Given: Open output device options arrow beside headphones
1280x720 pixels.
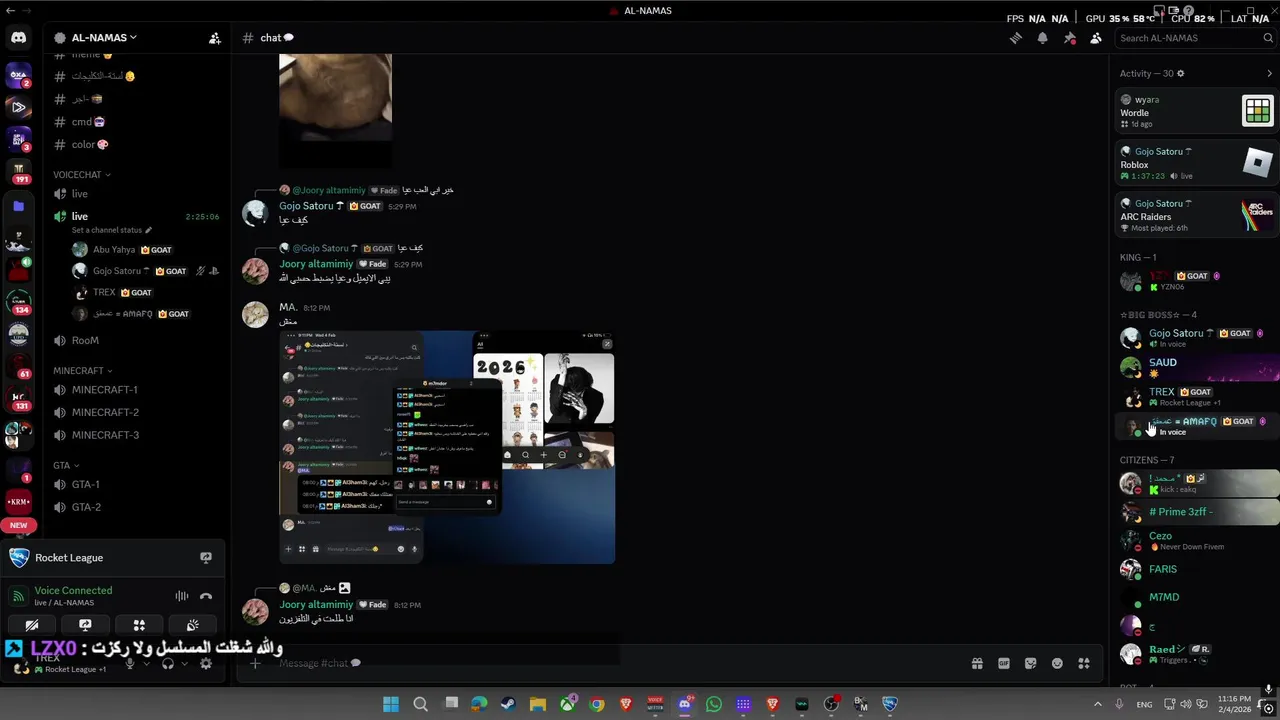Looking at the screenshot, I should (184, 664).
